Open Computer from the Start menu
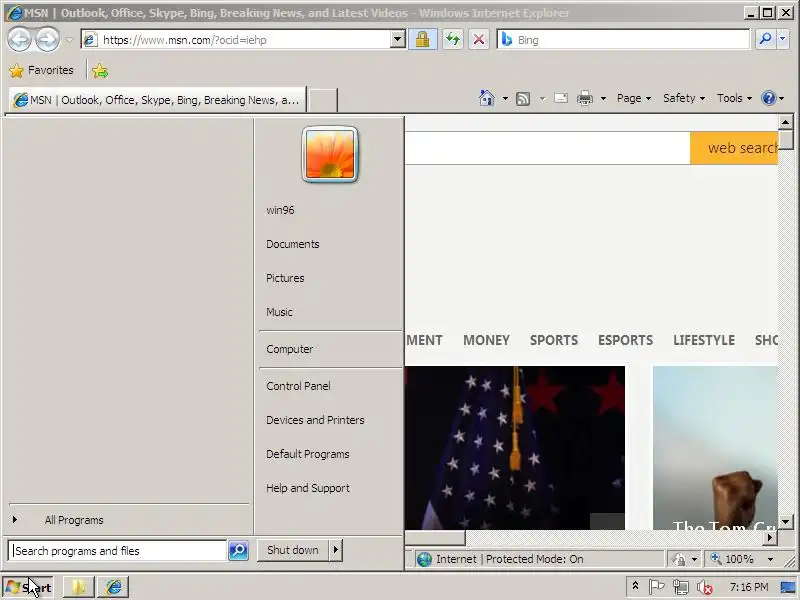Viewport: 800px width, 600px height. point(289,349)
